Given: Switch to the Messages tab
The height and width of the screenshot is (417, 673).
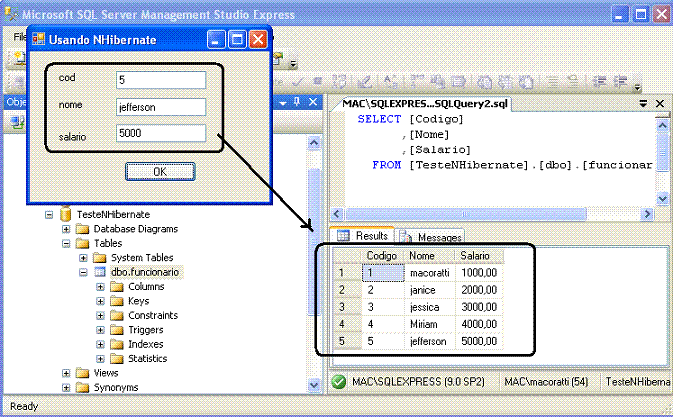Looking at the screenshot, I should pos(430,236).
